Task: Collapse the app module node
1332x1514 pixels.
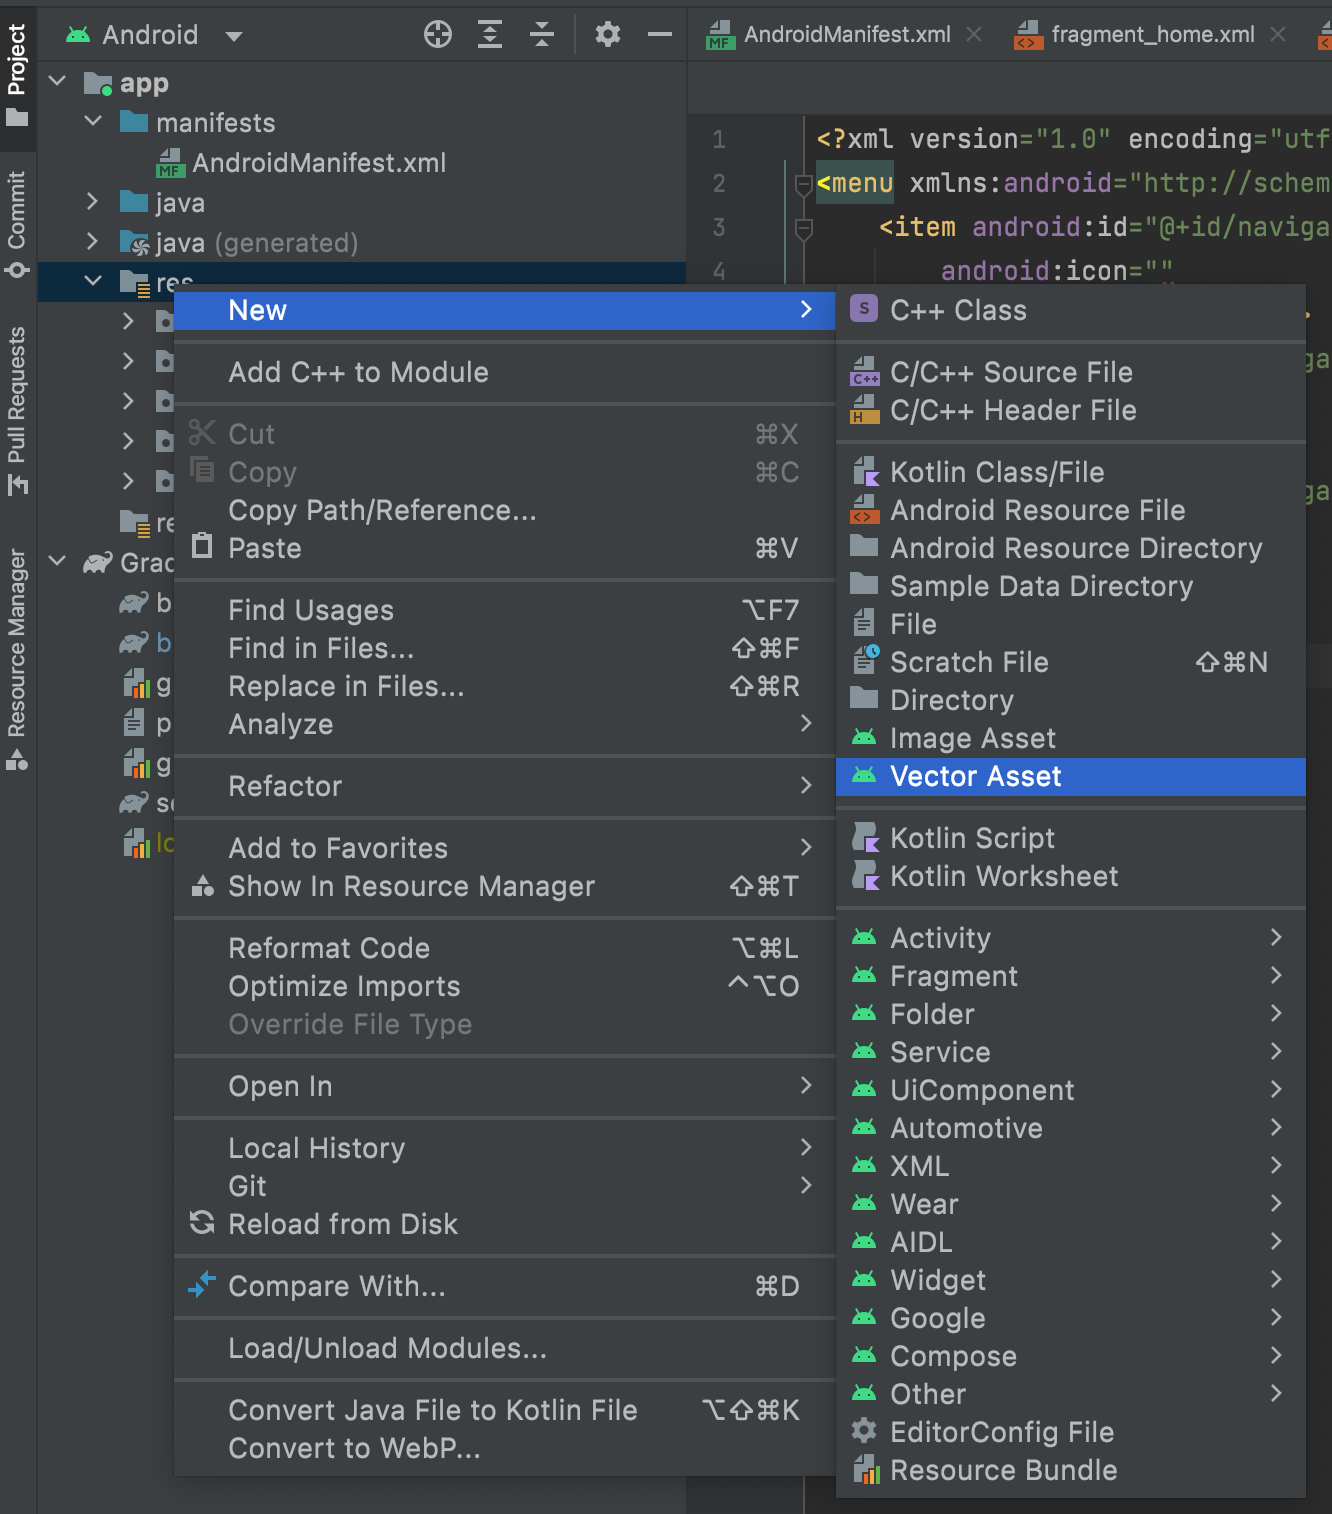Action: pos(57,81)
